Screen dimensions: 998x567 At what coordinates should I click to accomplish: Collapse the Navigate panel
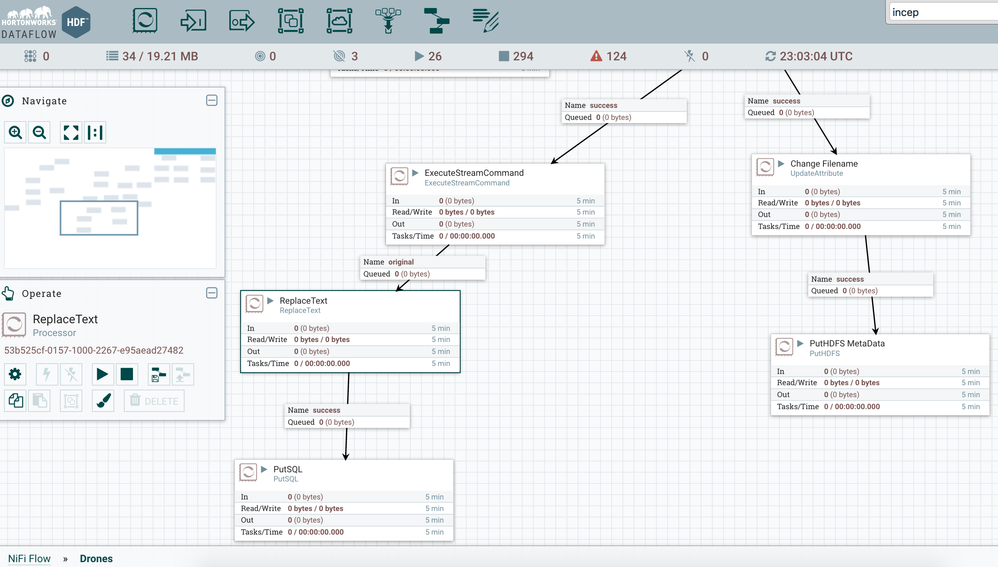(212, 101)
